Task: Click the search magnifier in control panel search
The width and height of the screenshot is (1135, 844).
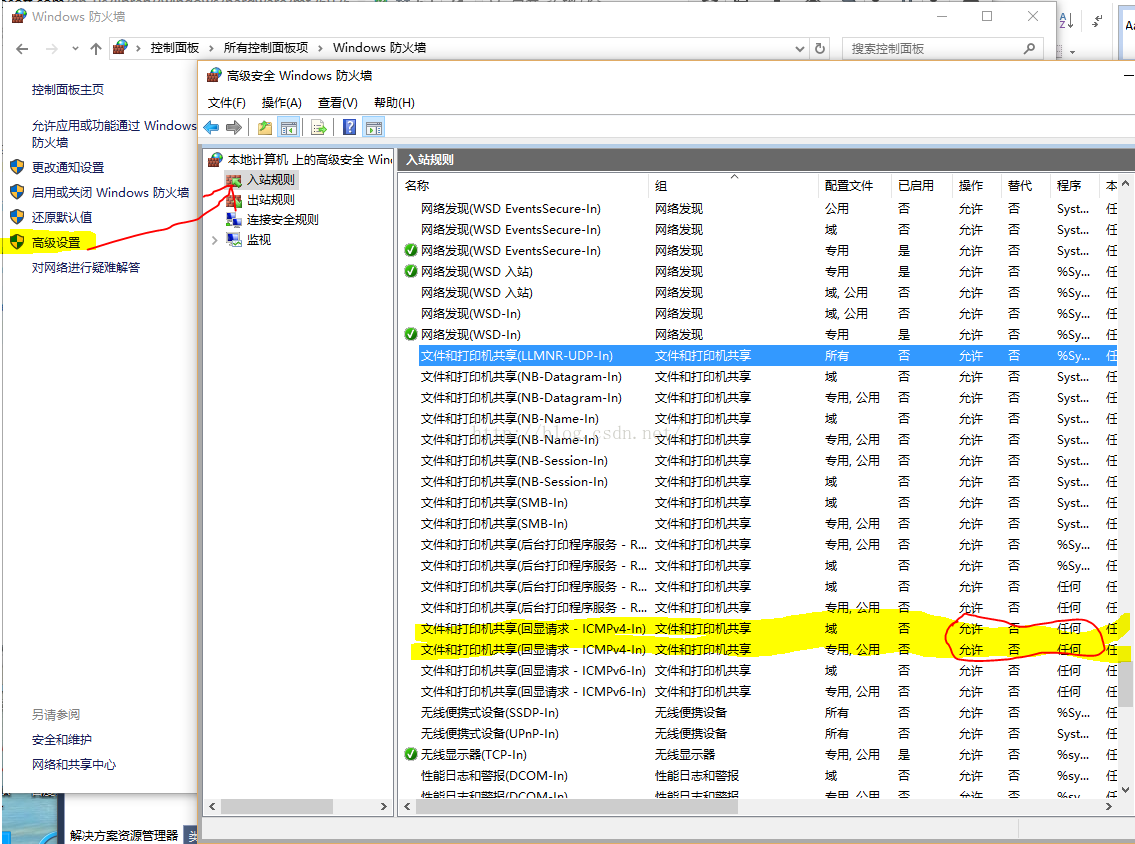Action: point(1029,48)
